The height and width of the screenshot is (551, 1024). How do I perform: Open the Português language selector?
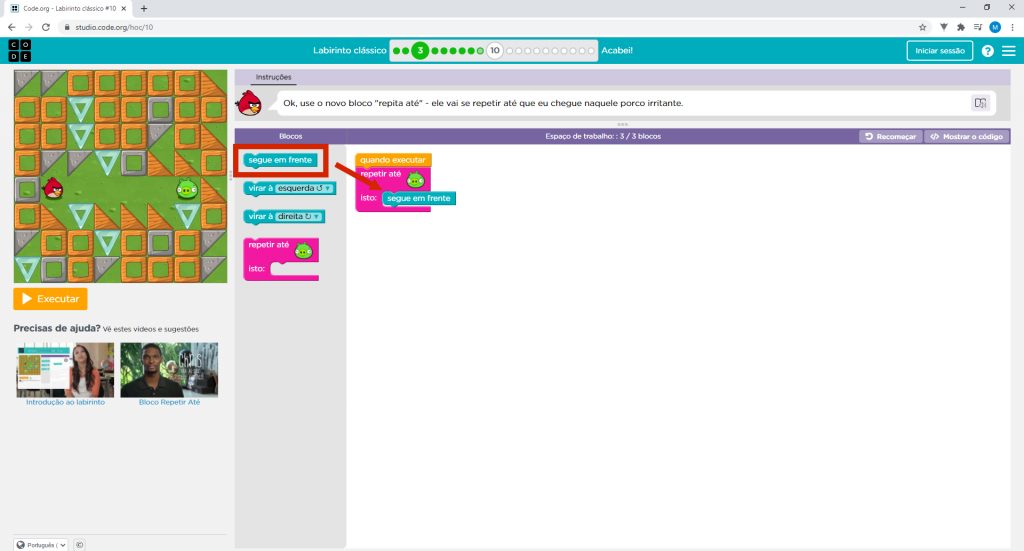click(40, 544)
